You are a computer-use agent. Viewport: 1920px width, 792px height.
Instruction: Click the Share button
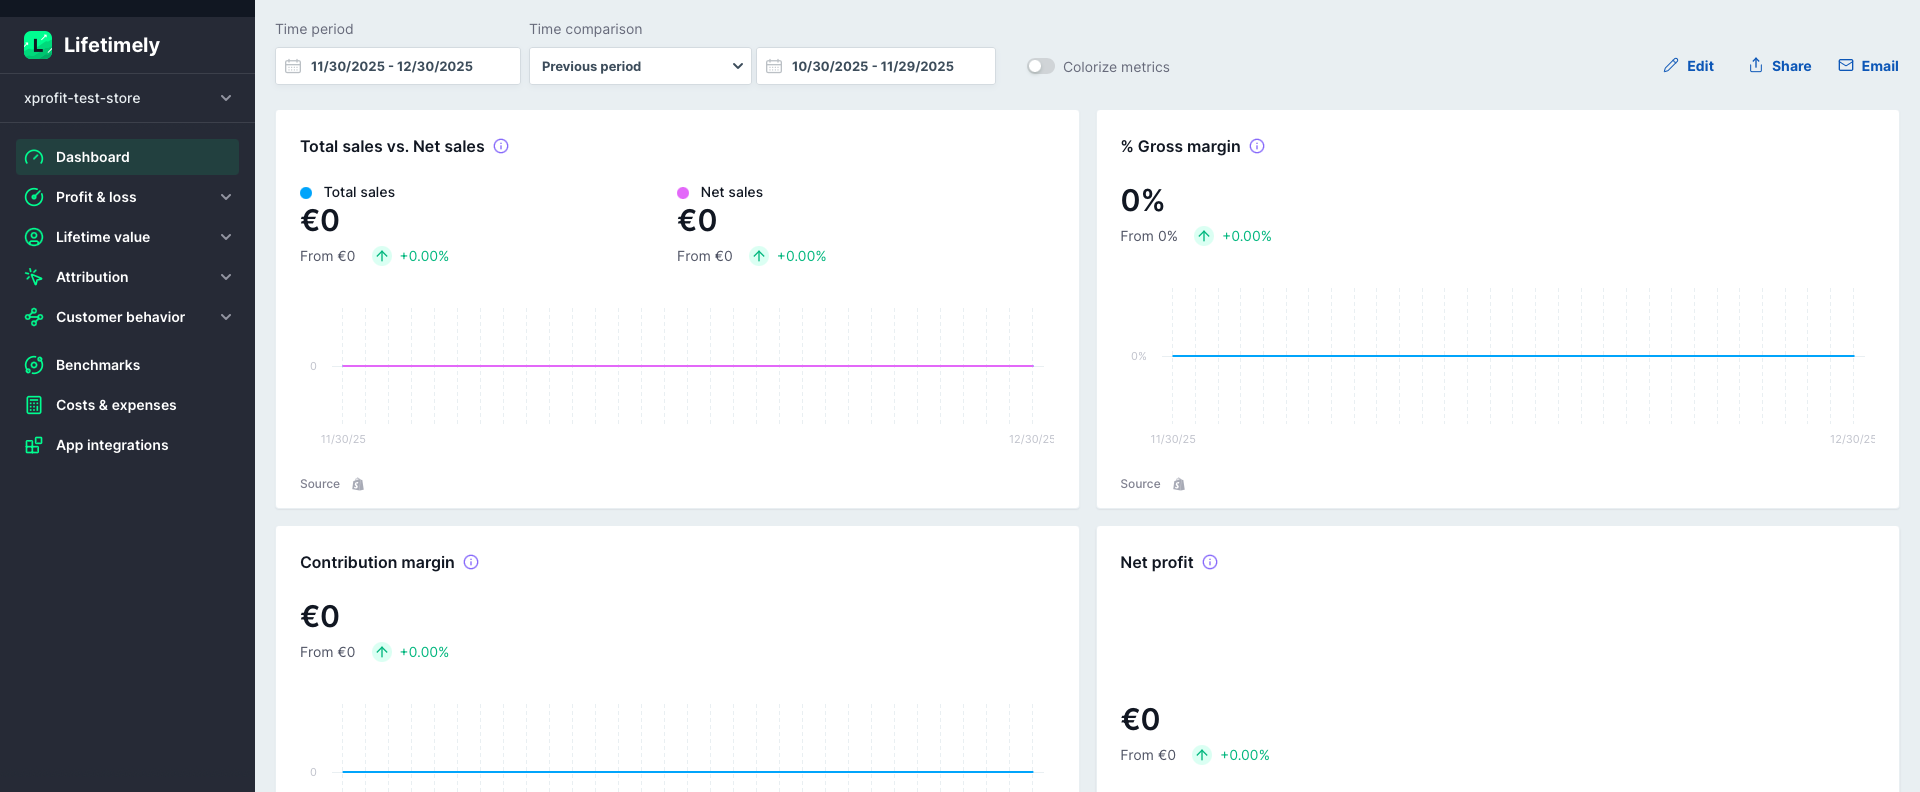coord(1780,66)
